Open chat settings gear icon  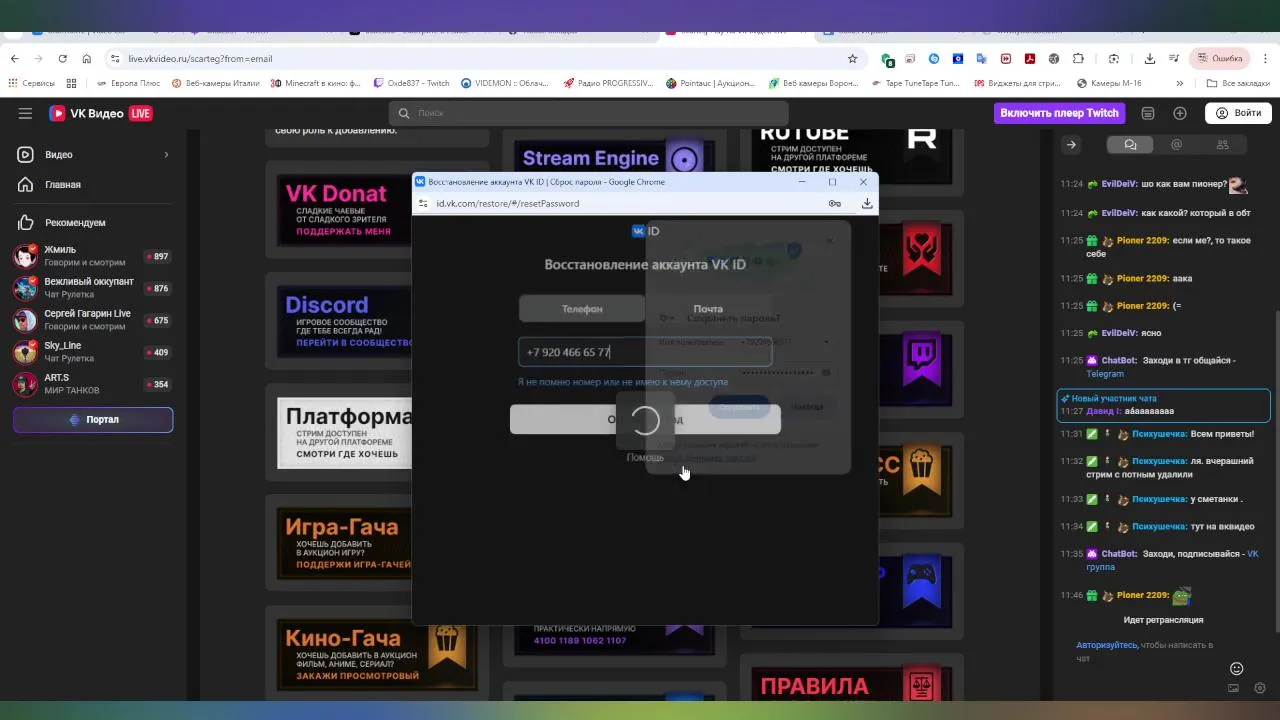tap(1260, 688)
